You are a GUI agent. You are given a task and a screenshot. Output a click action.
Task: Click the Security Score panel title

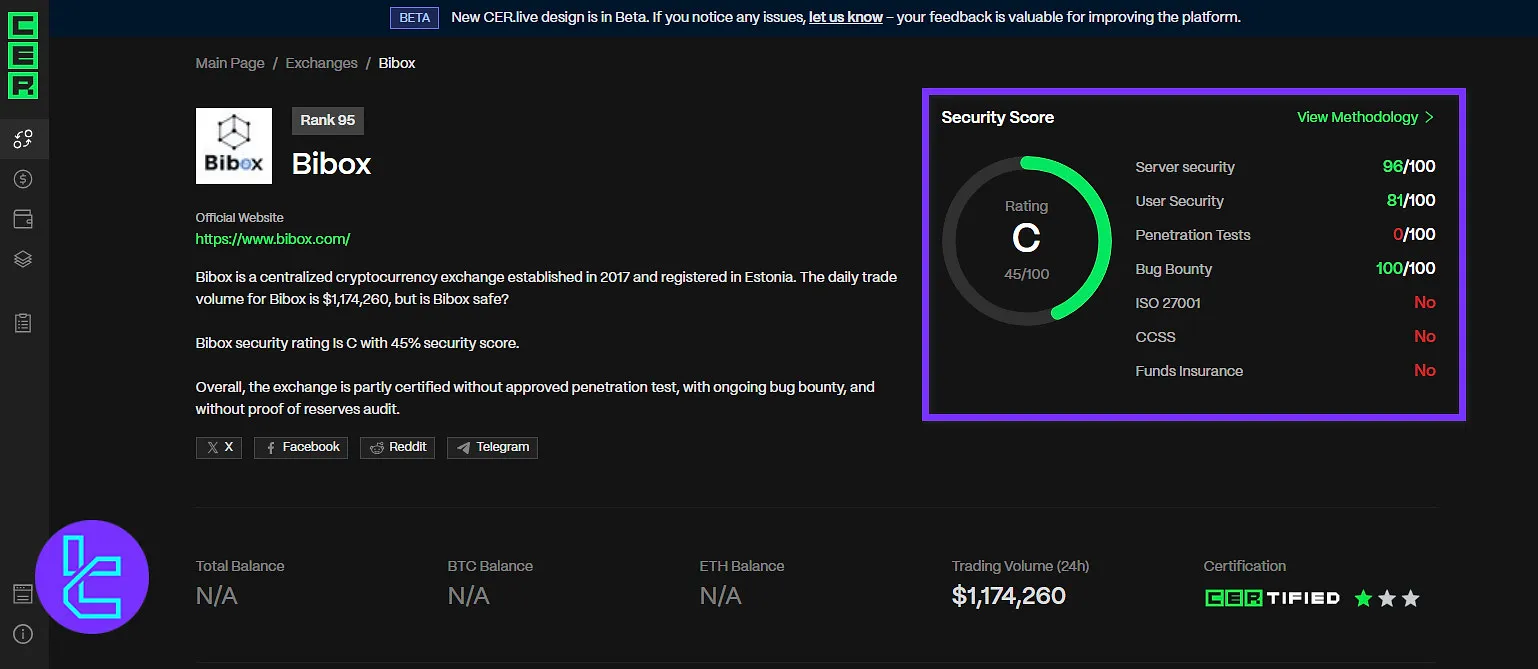pyautogui.click(x=998, y=117)
